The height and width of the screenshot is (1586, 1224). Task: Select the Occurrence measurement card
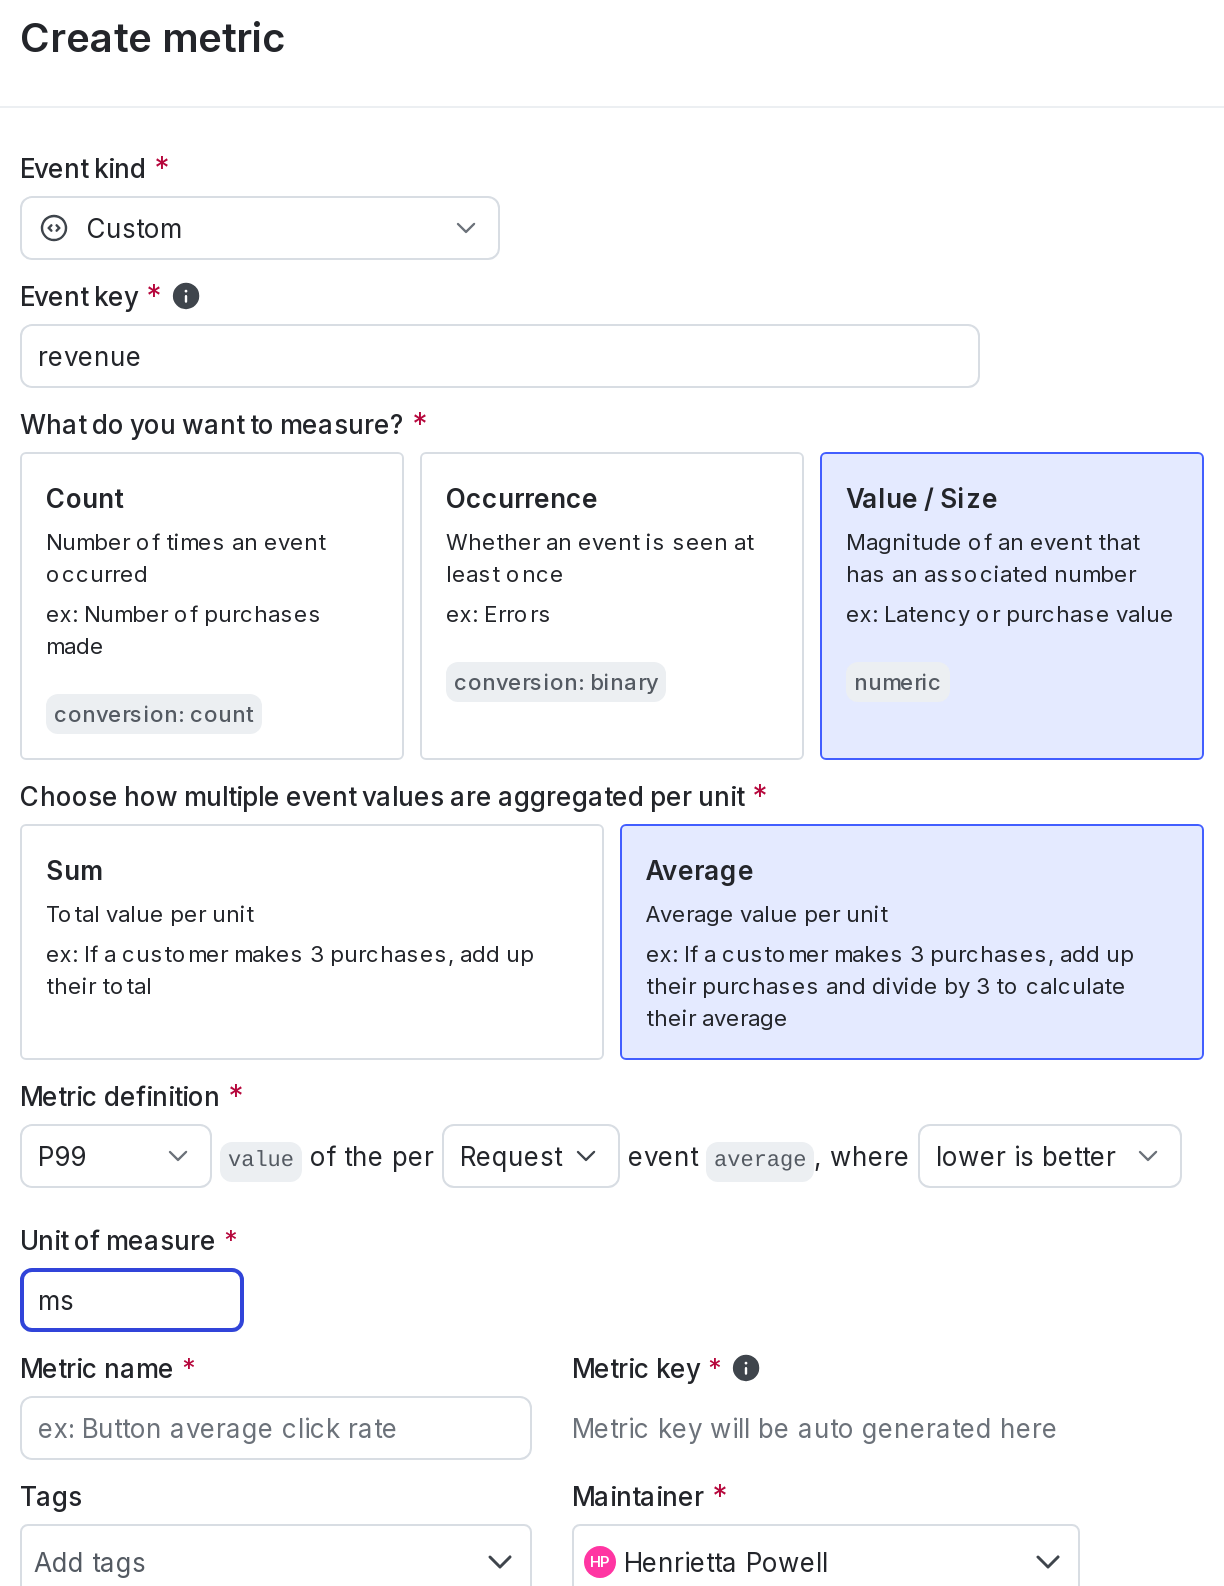(611, 605)
